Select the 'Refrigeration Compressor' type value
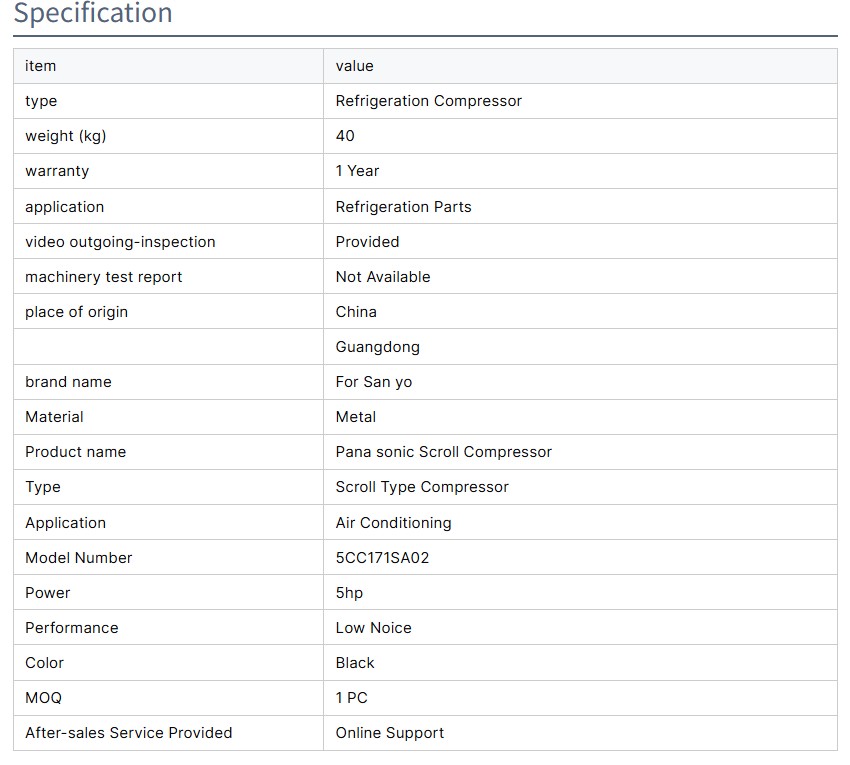The image size is (850, 765). [428, 101]
